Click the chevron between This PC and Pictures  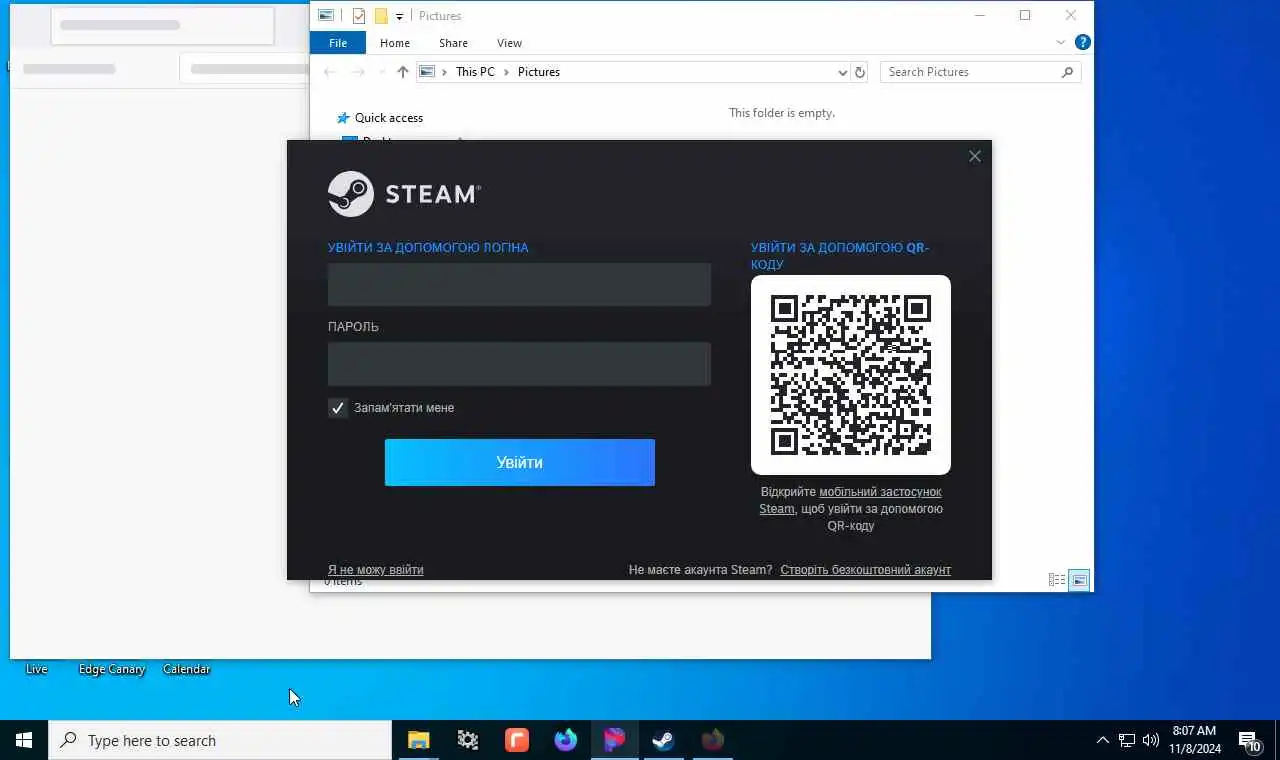[506, 72]
